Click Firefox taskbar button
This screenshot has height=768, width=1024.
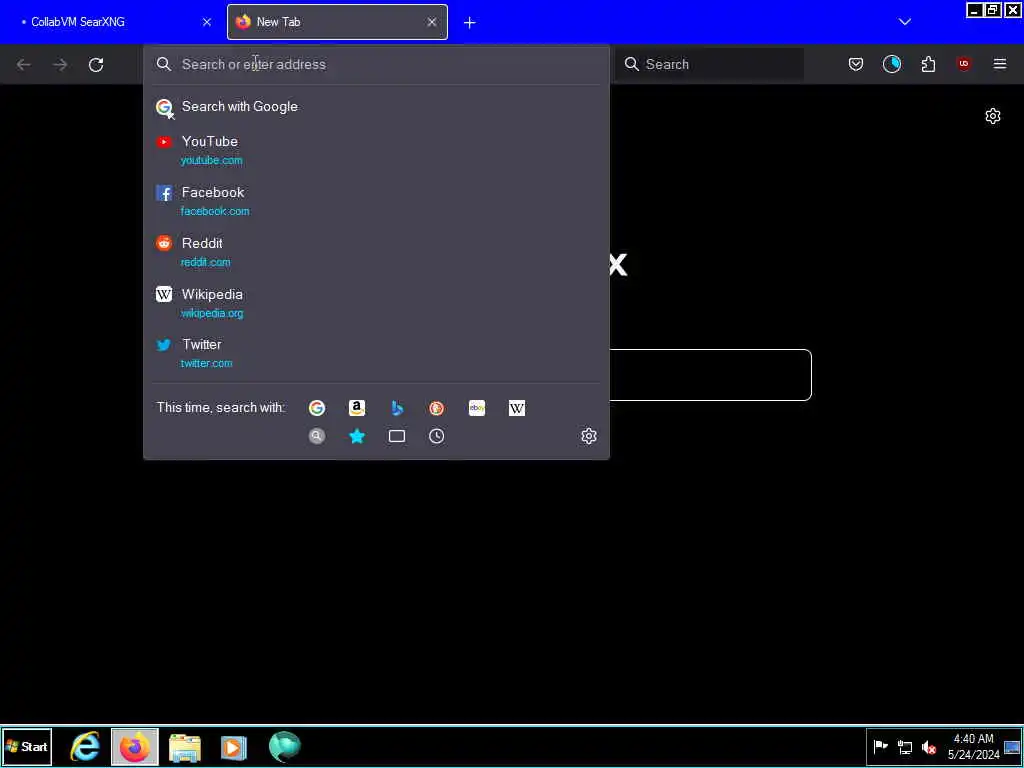point(135,747)
